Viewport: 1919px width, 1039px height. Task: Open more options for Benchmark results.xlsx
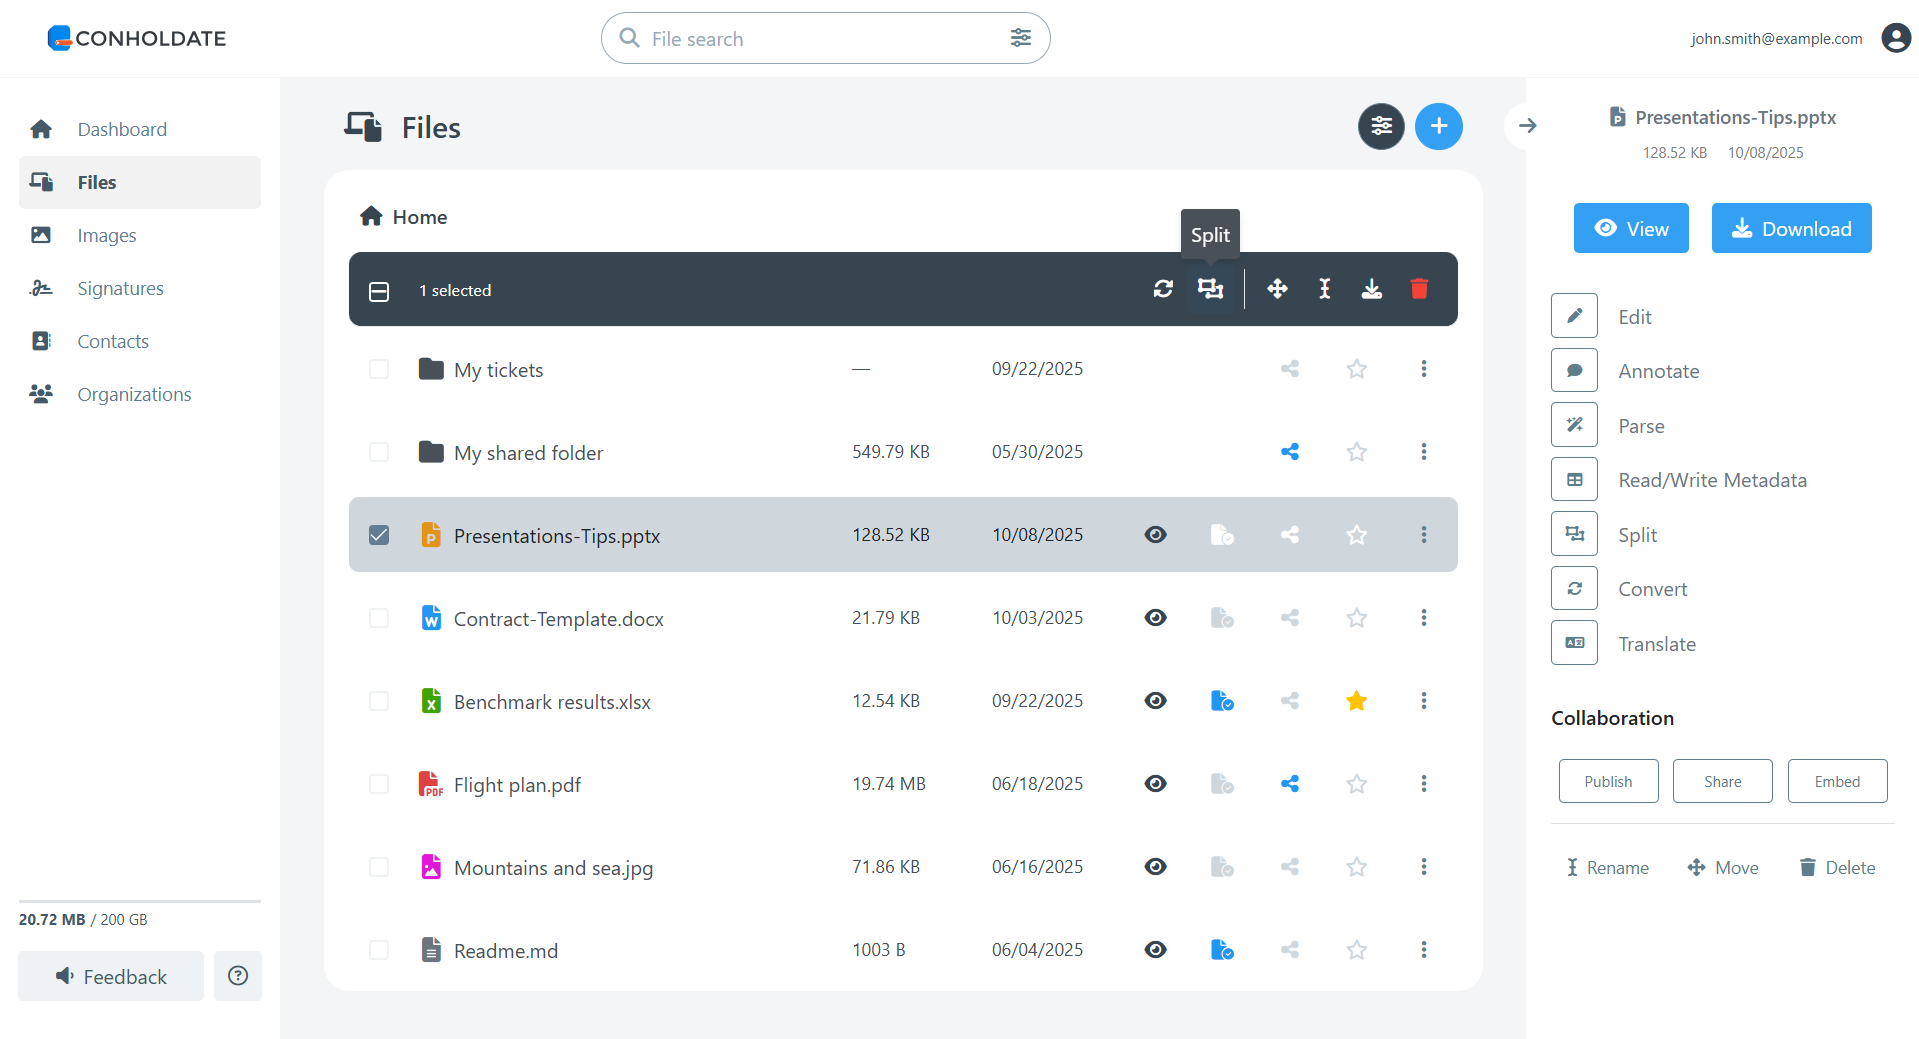pos(1423,701)
